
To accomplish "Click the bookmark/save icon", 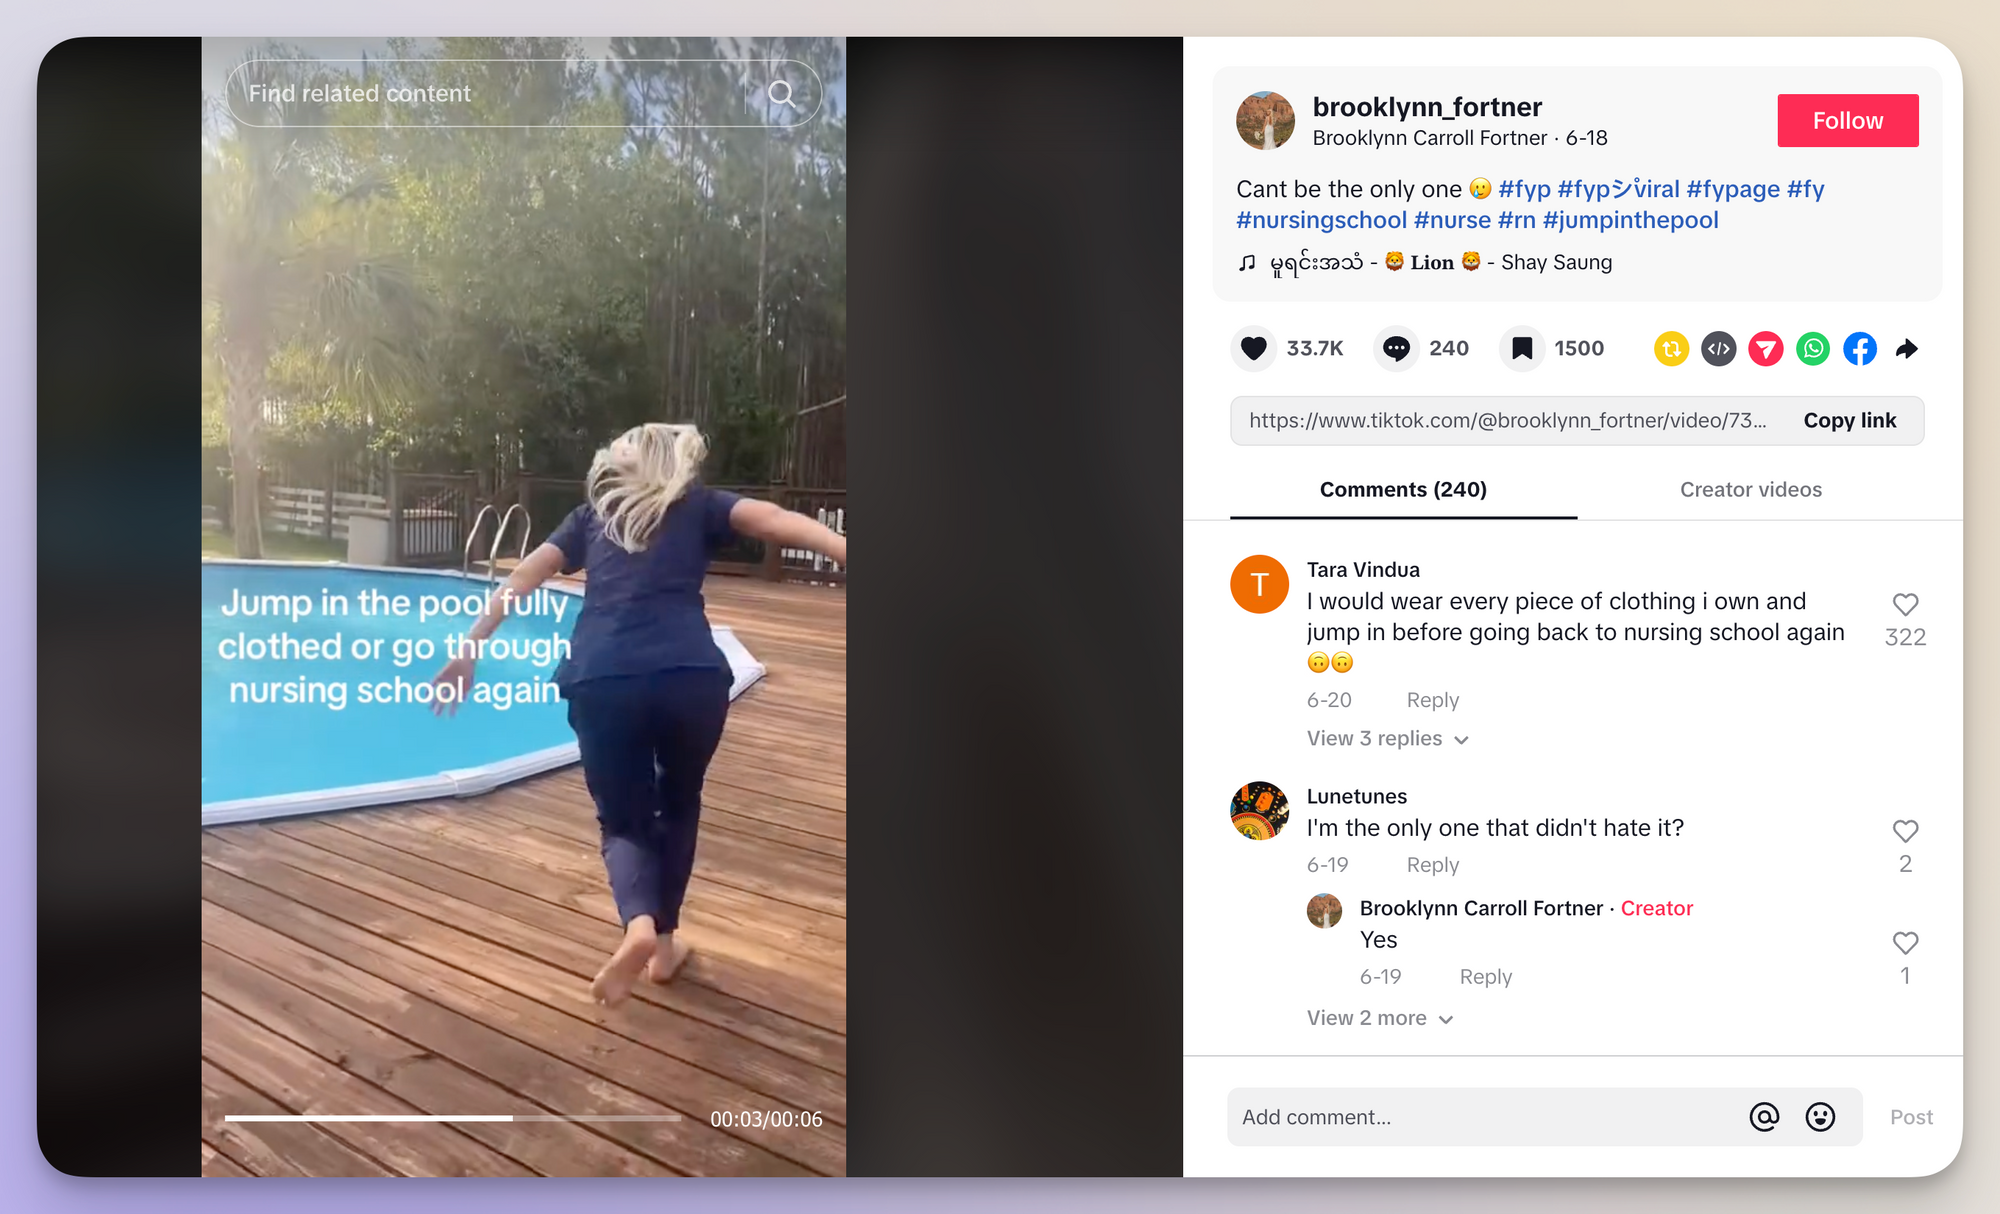I will 1531,348.
